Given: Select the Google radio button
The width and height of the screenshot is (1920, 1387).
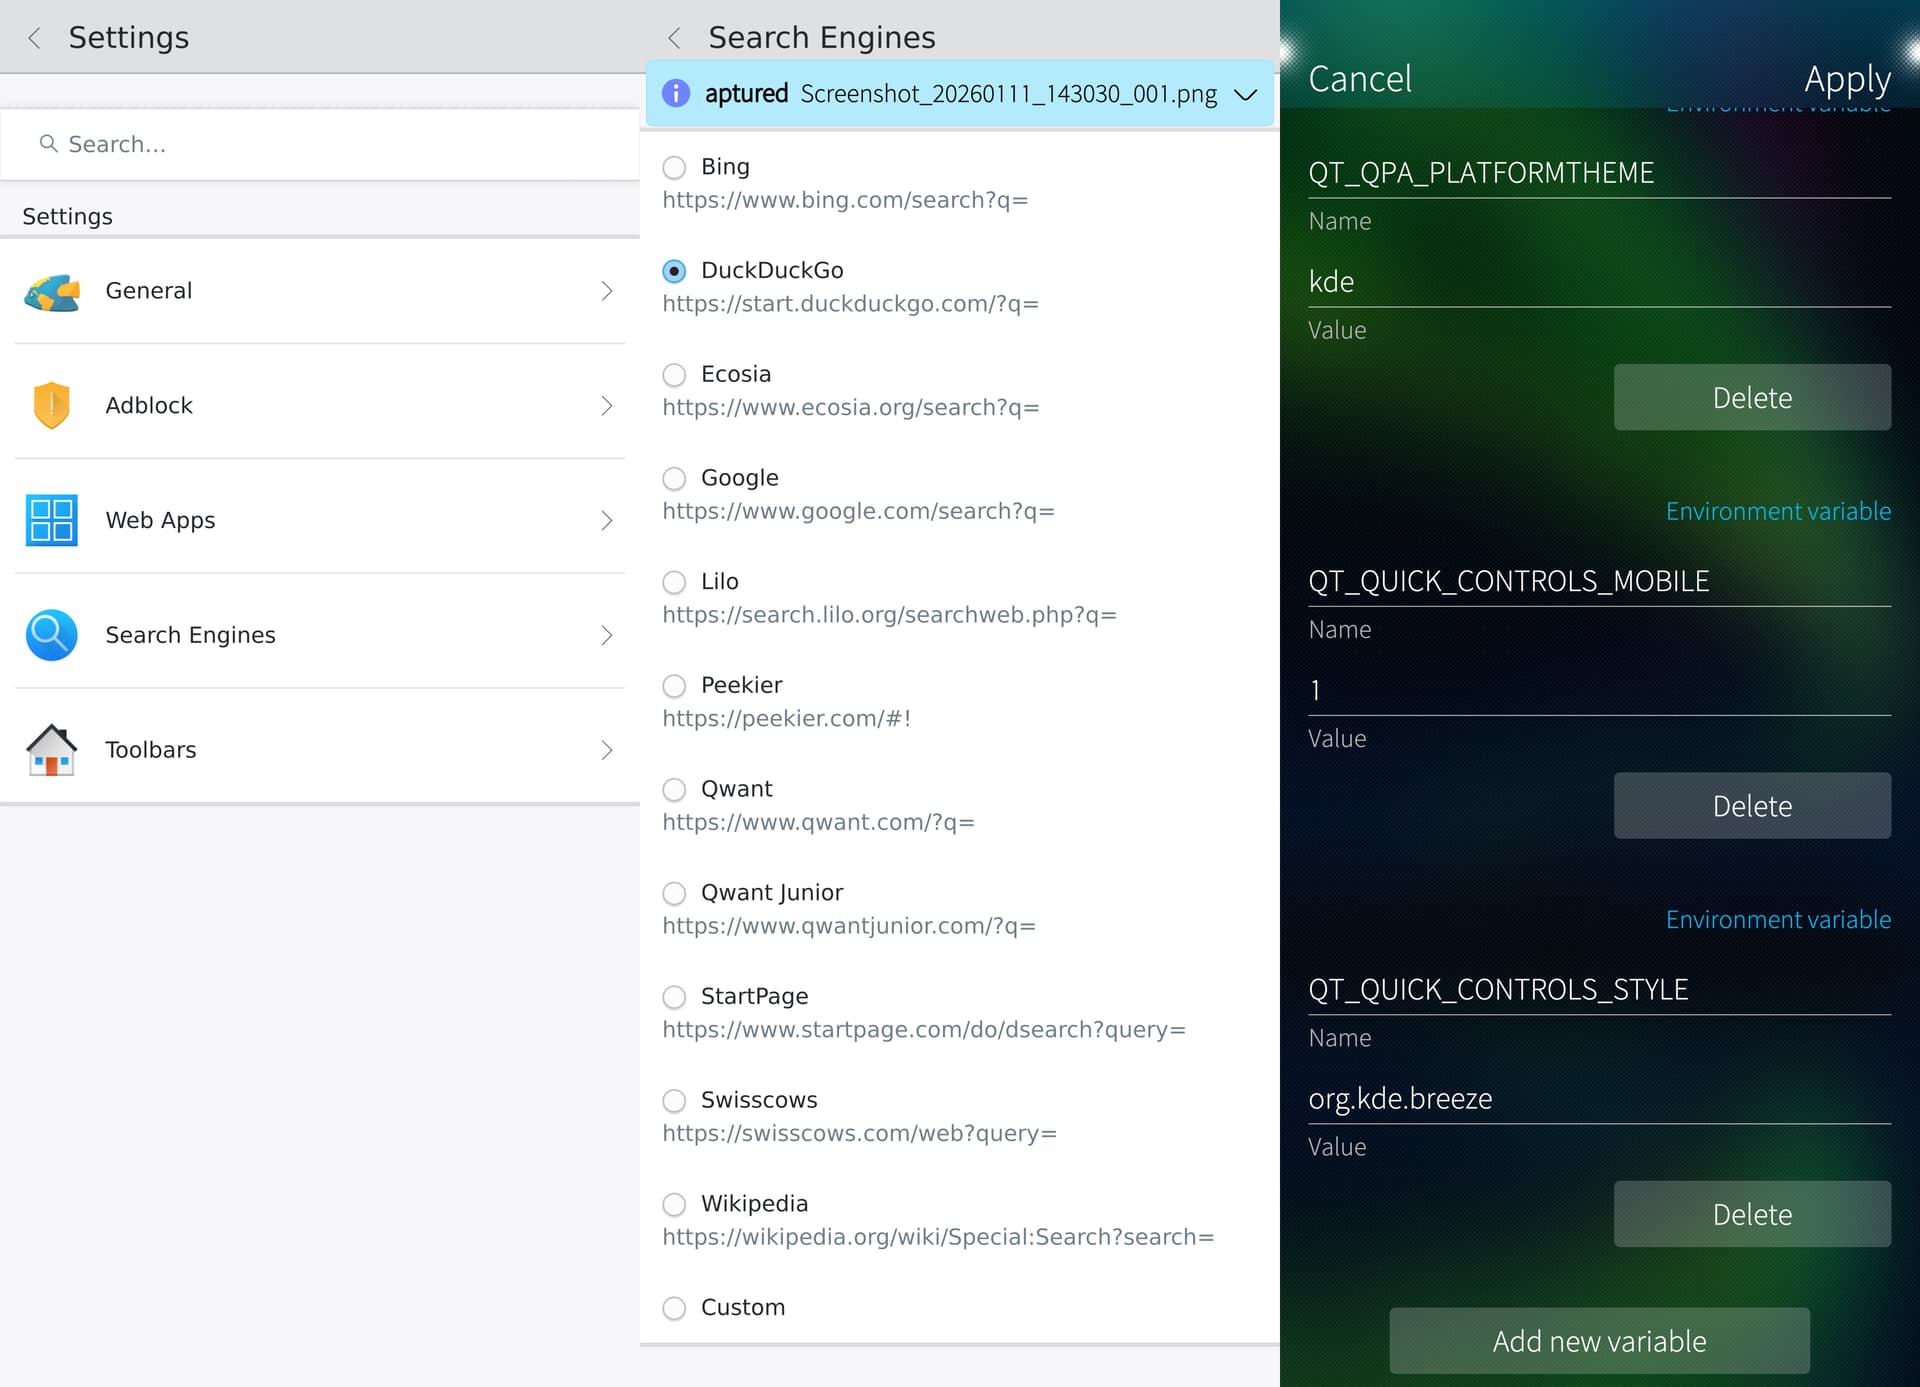Looking at the screenshot, I should coord(674,478).
